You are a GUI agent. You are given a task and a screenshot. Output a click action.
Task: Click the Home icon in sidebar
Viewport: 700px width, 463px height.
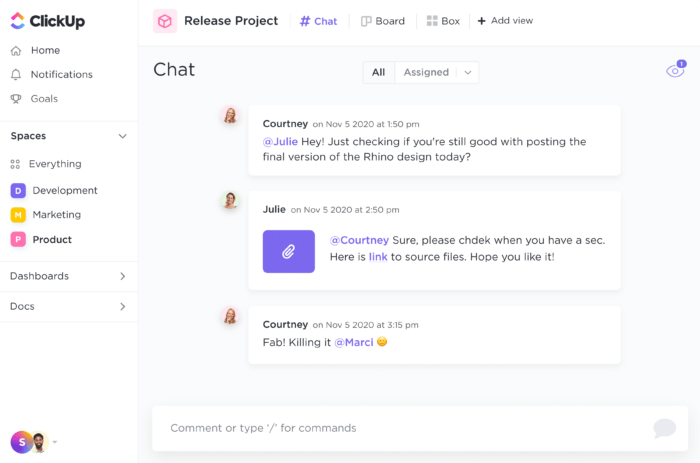[x=16, y=51]
